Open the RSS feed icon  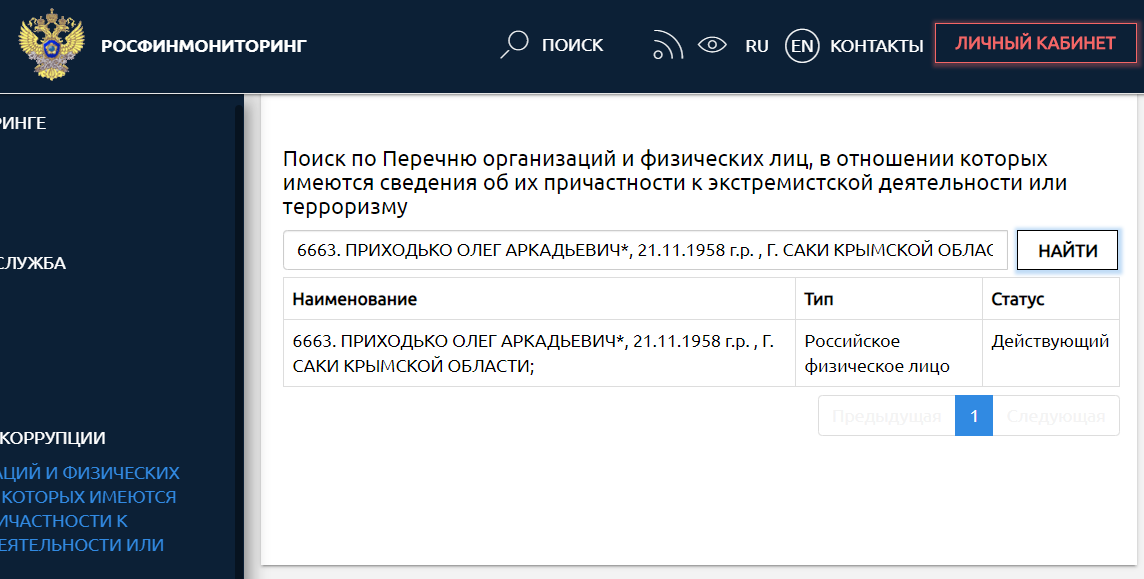coord(667,45)
